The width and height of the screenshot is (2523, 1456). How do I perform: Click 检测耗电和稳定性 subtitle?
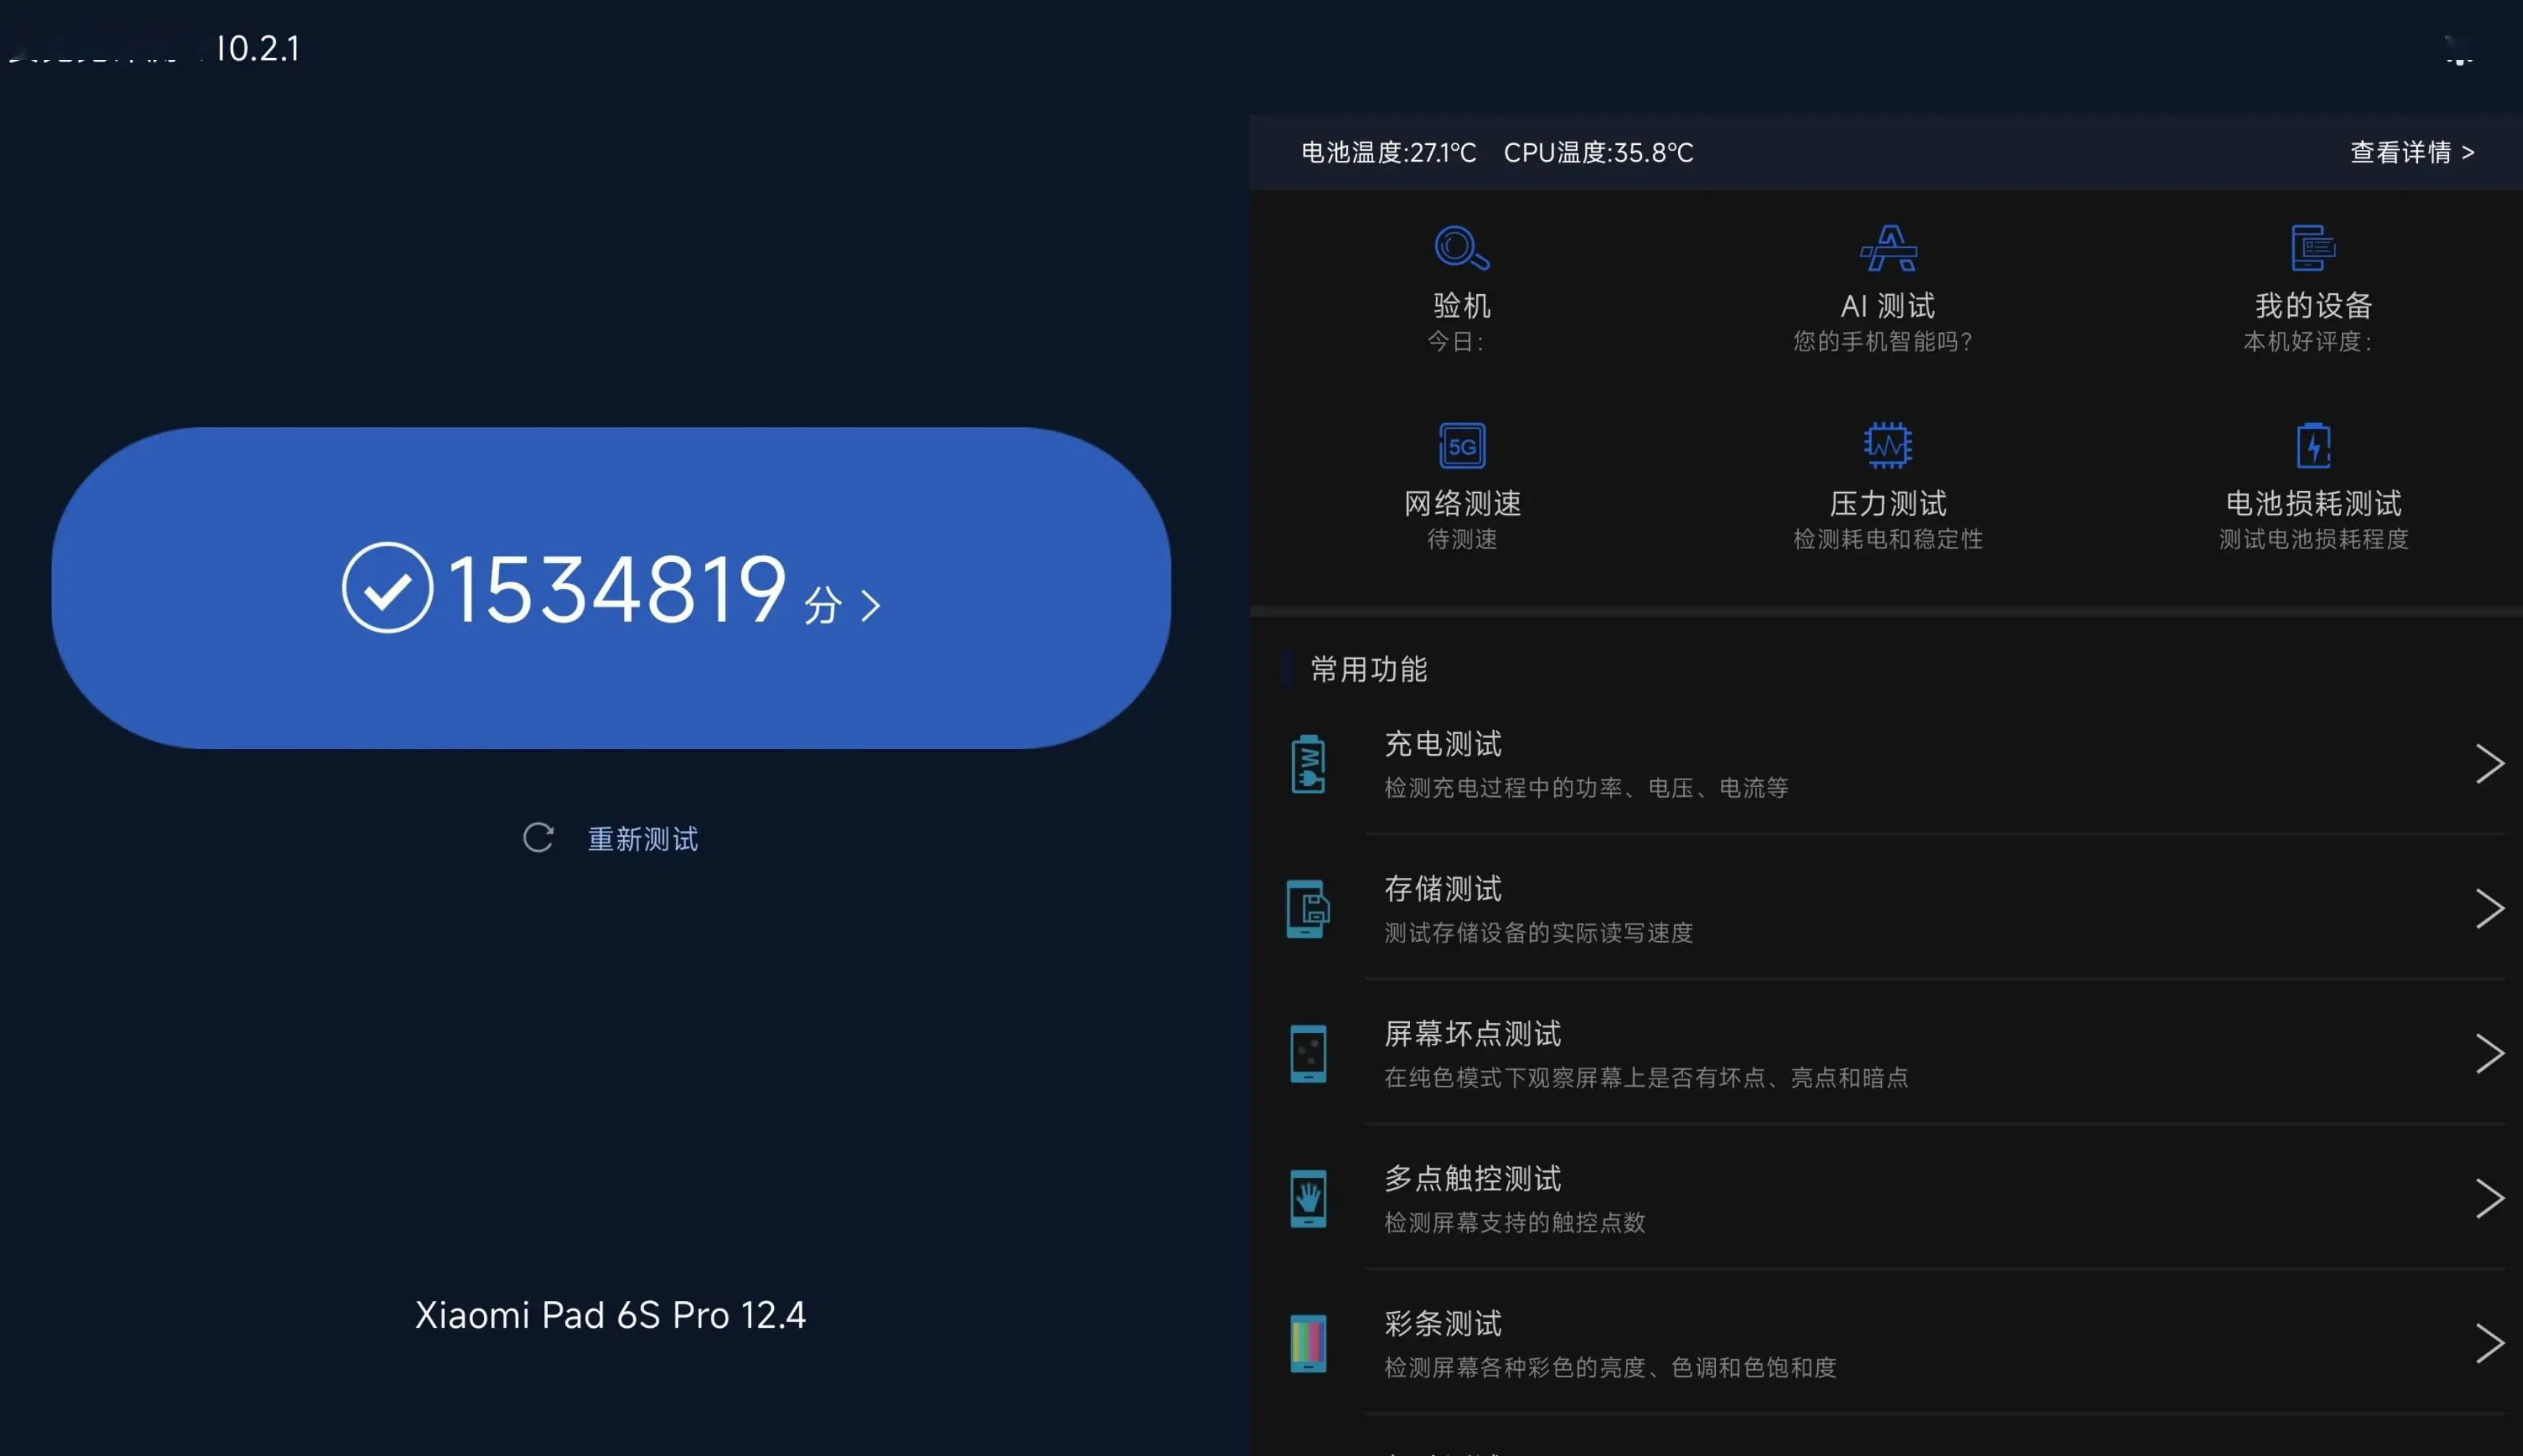(1888, 540)
